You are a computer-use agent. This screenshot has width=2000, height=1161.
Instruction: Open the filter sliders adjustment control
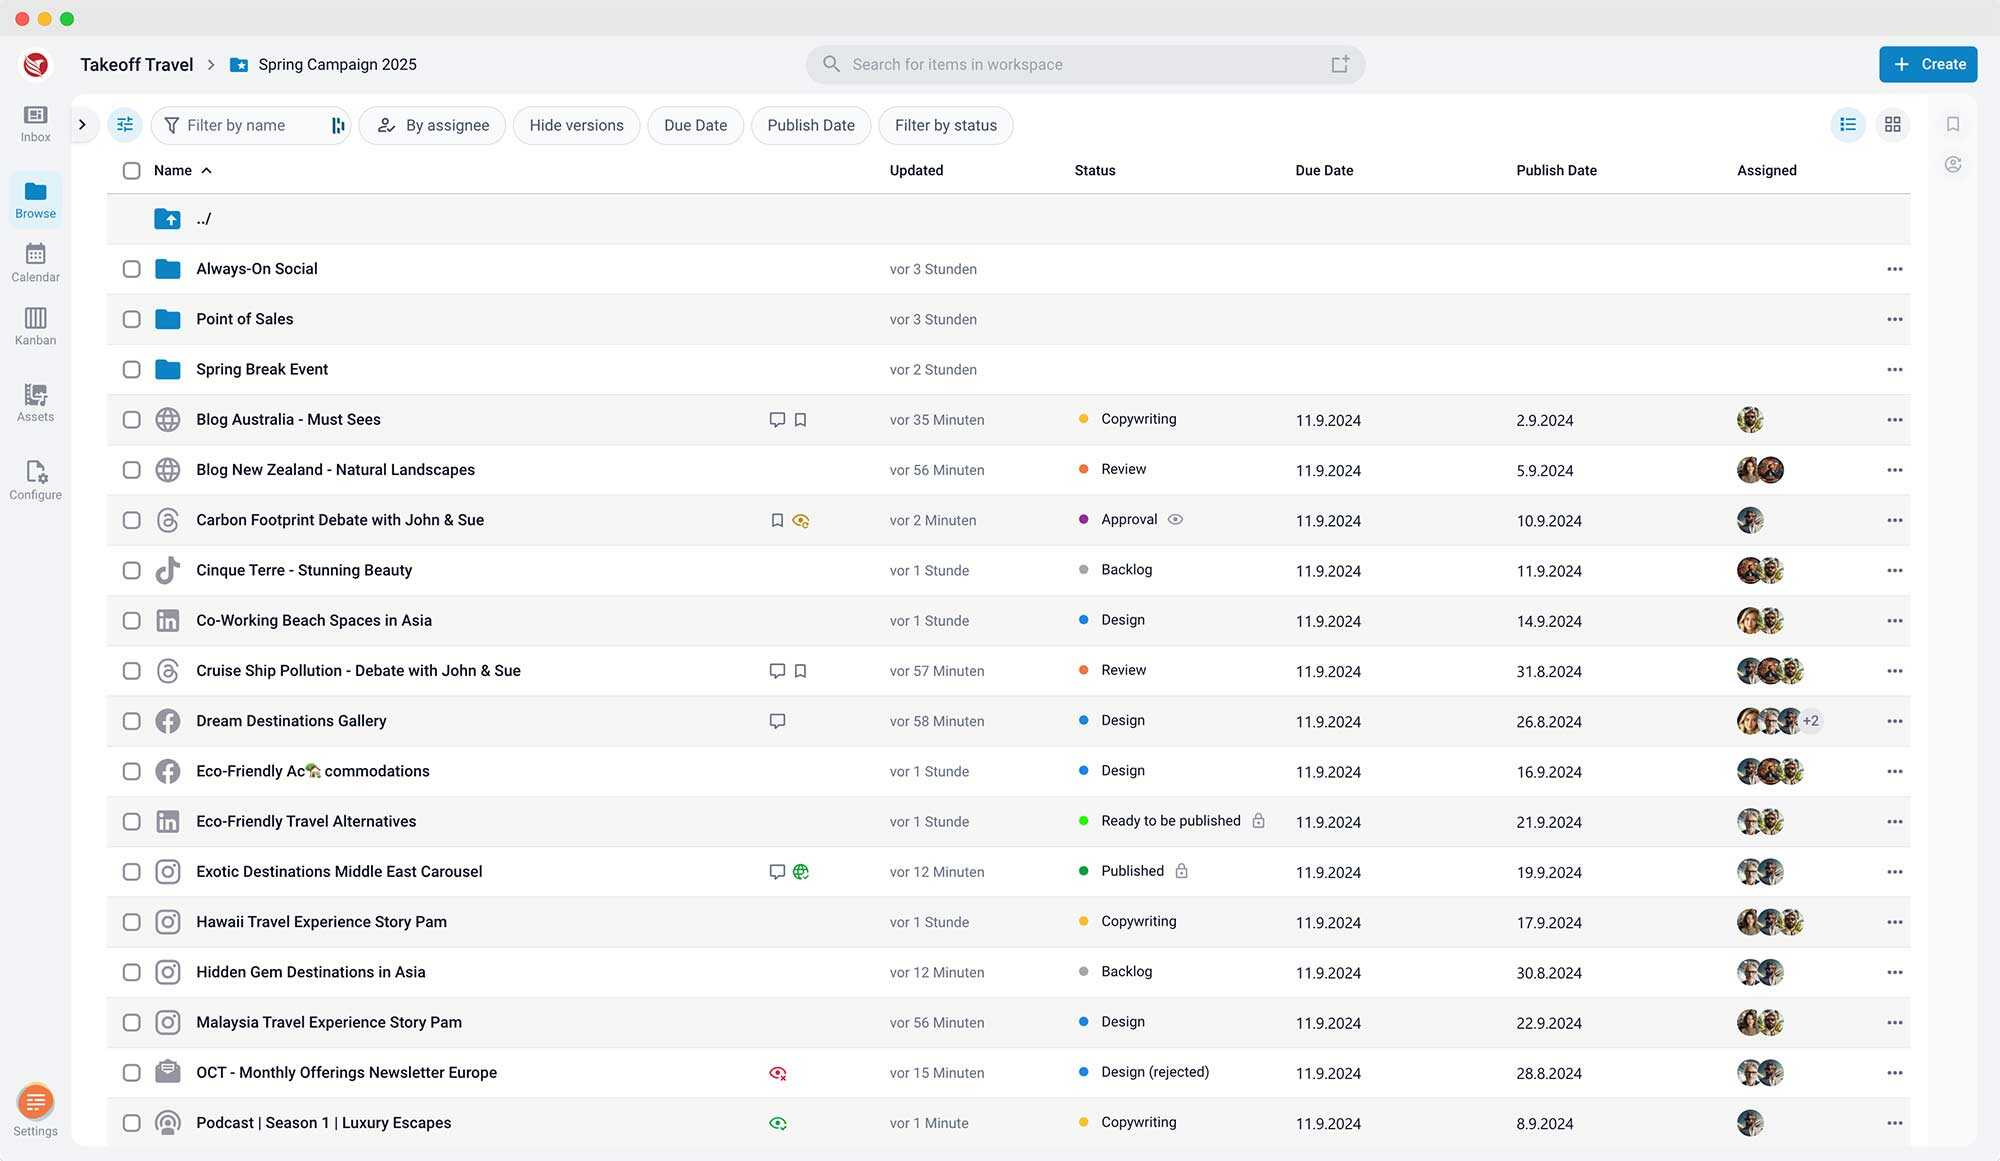point(124,124)
